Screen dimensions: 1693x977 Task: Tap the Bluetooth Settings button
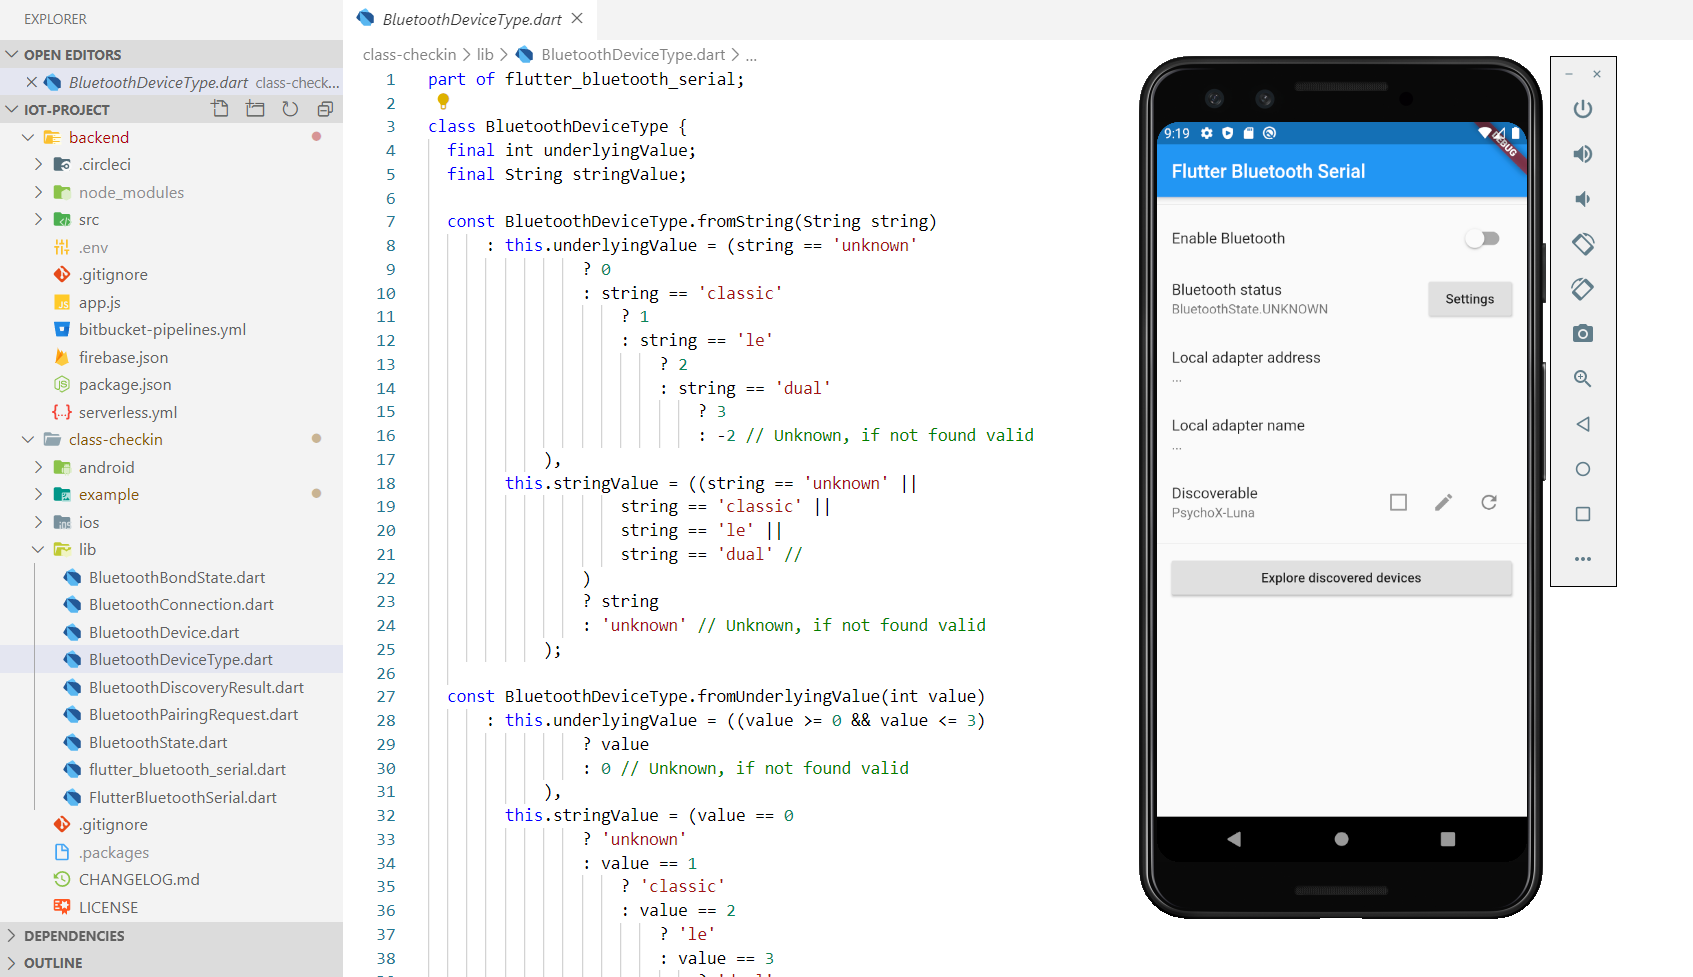1470,299
